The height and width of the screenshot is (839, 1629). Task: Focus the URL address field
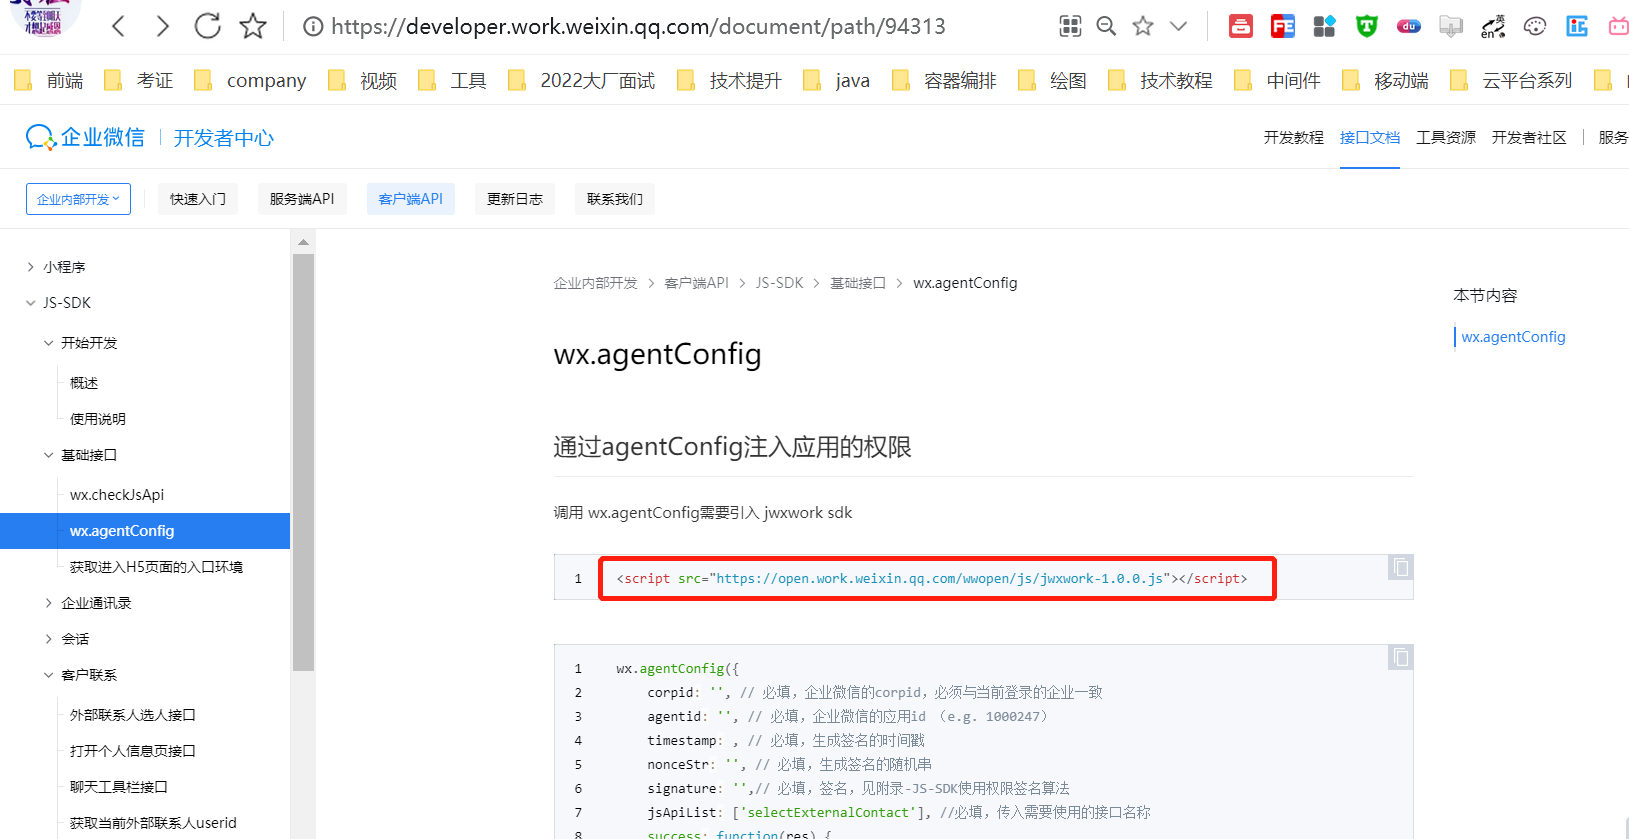[x=638, y=27]
